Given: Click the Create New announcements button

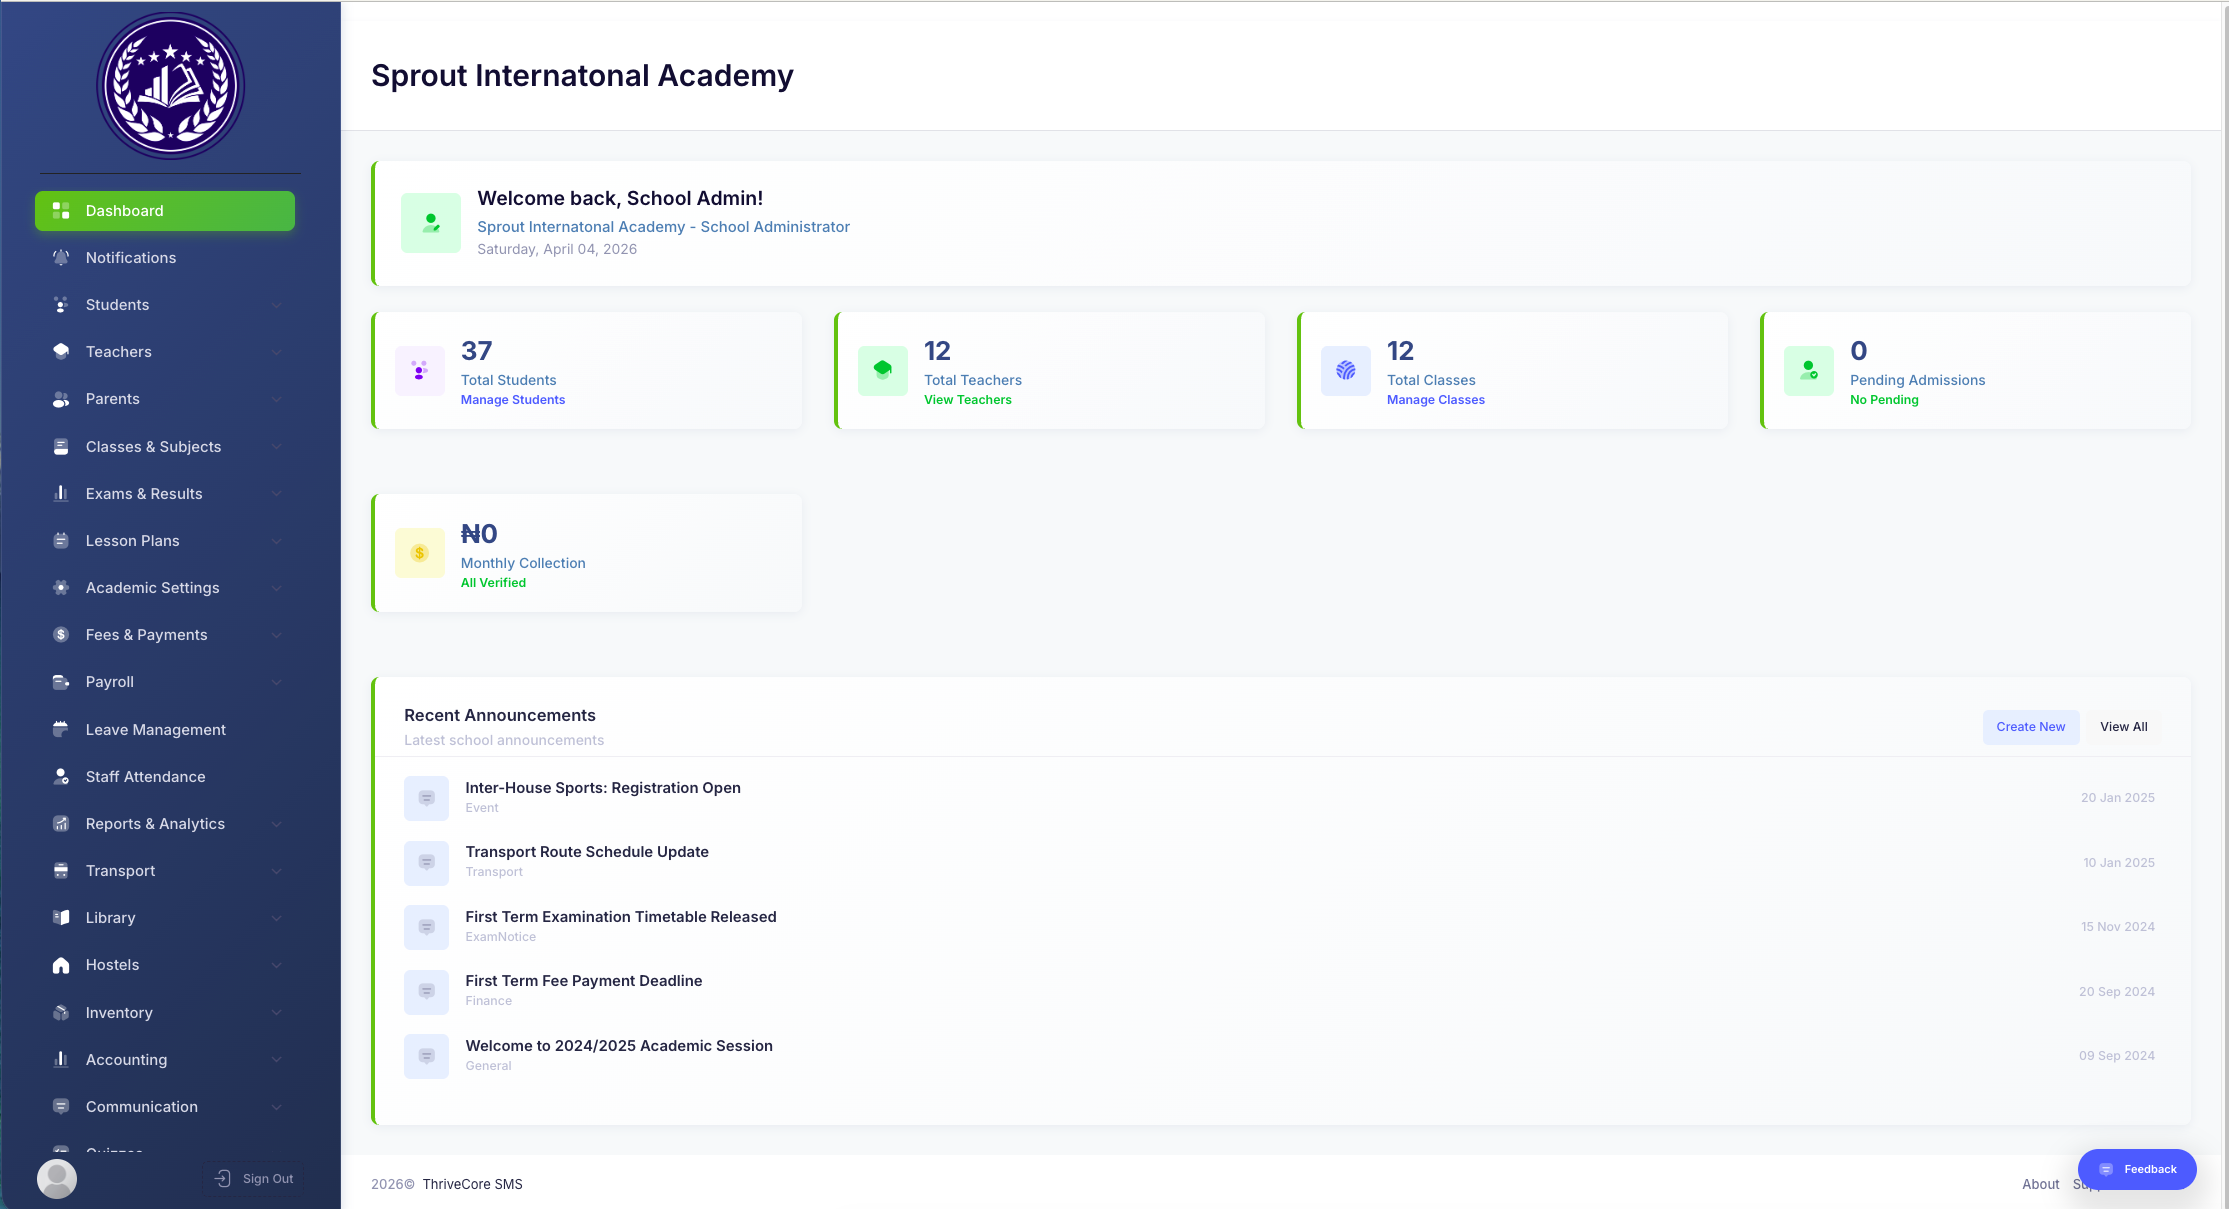Looking at the screenshot, I should tap(2030, 727).
